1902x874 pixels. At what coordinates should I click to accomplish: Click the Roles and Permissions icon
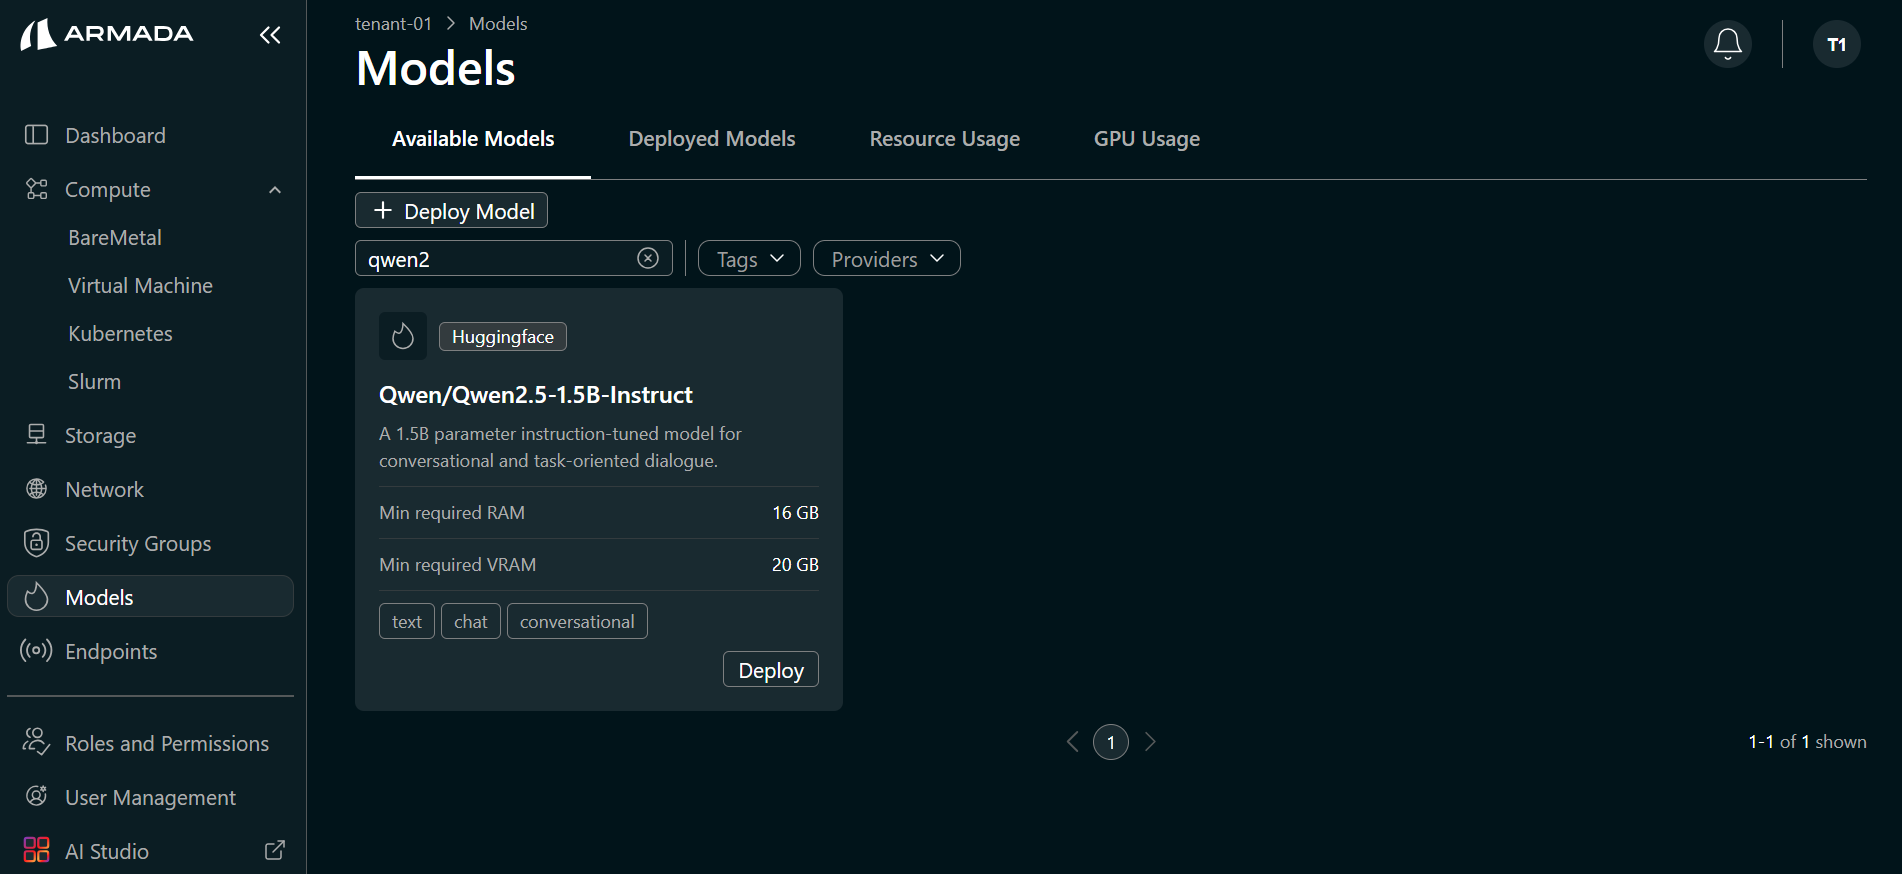tap(37, 742)
